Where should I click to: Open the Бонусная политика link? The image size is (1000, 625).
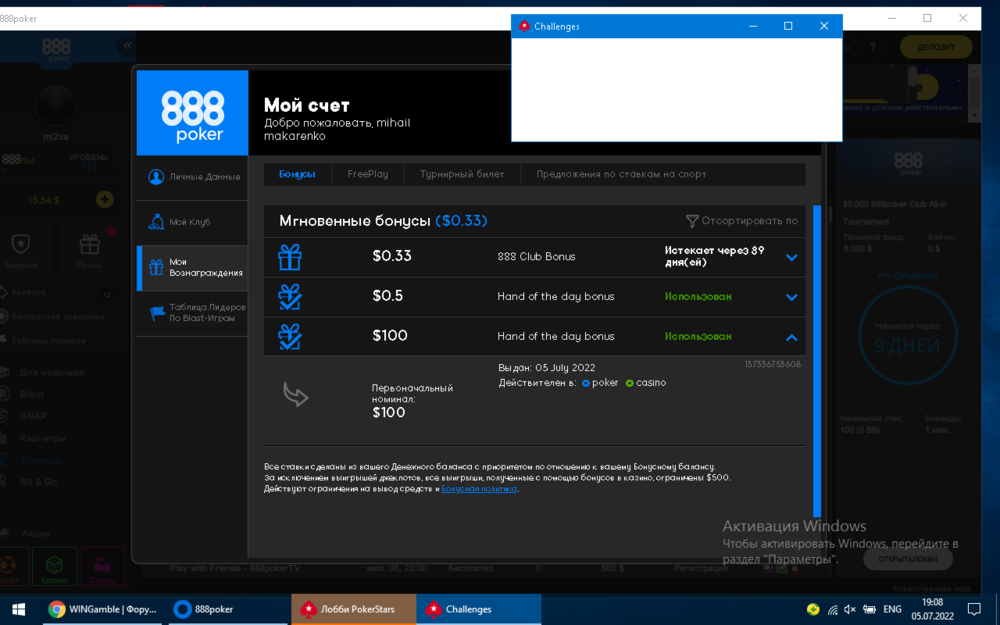click(x=479, y=489)
